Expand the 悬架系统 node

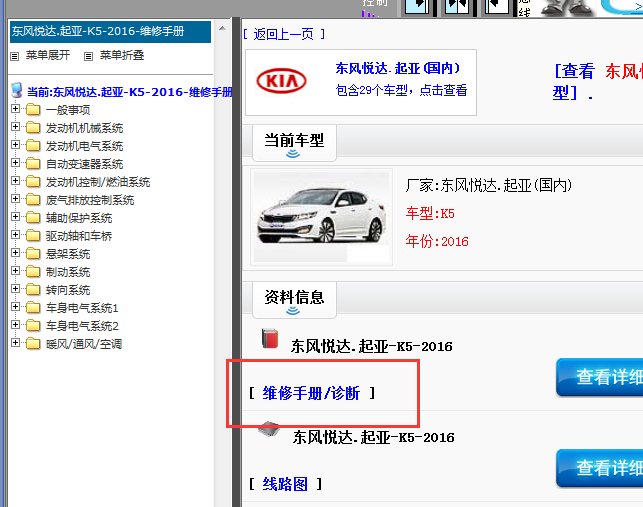[x=15, y=253]
